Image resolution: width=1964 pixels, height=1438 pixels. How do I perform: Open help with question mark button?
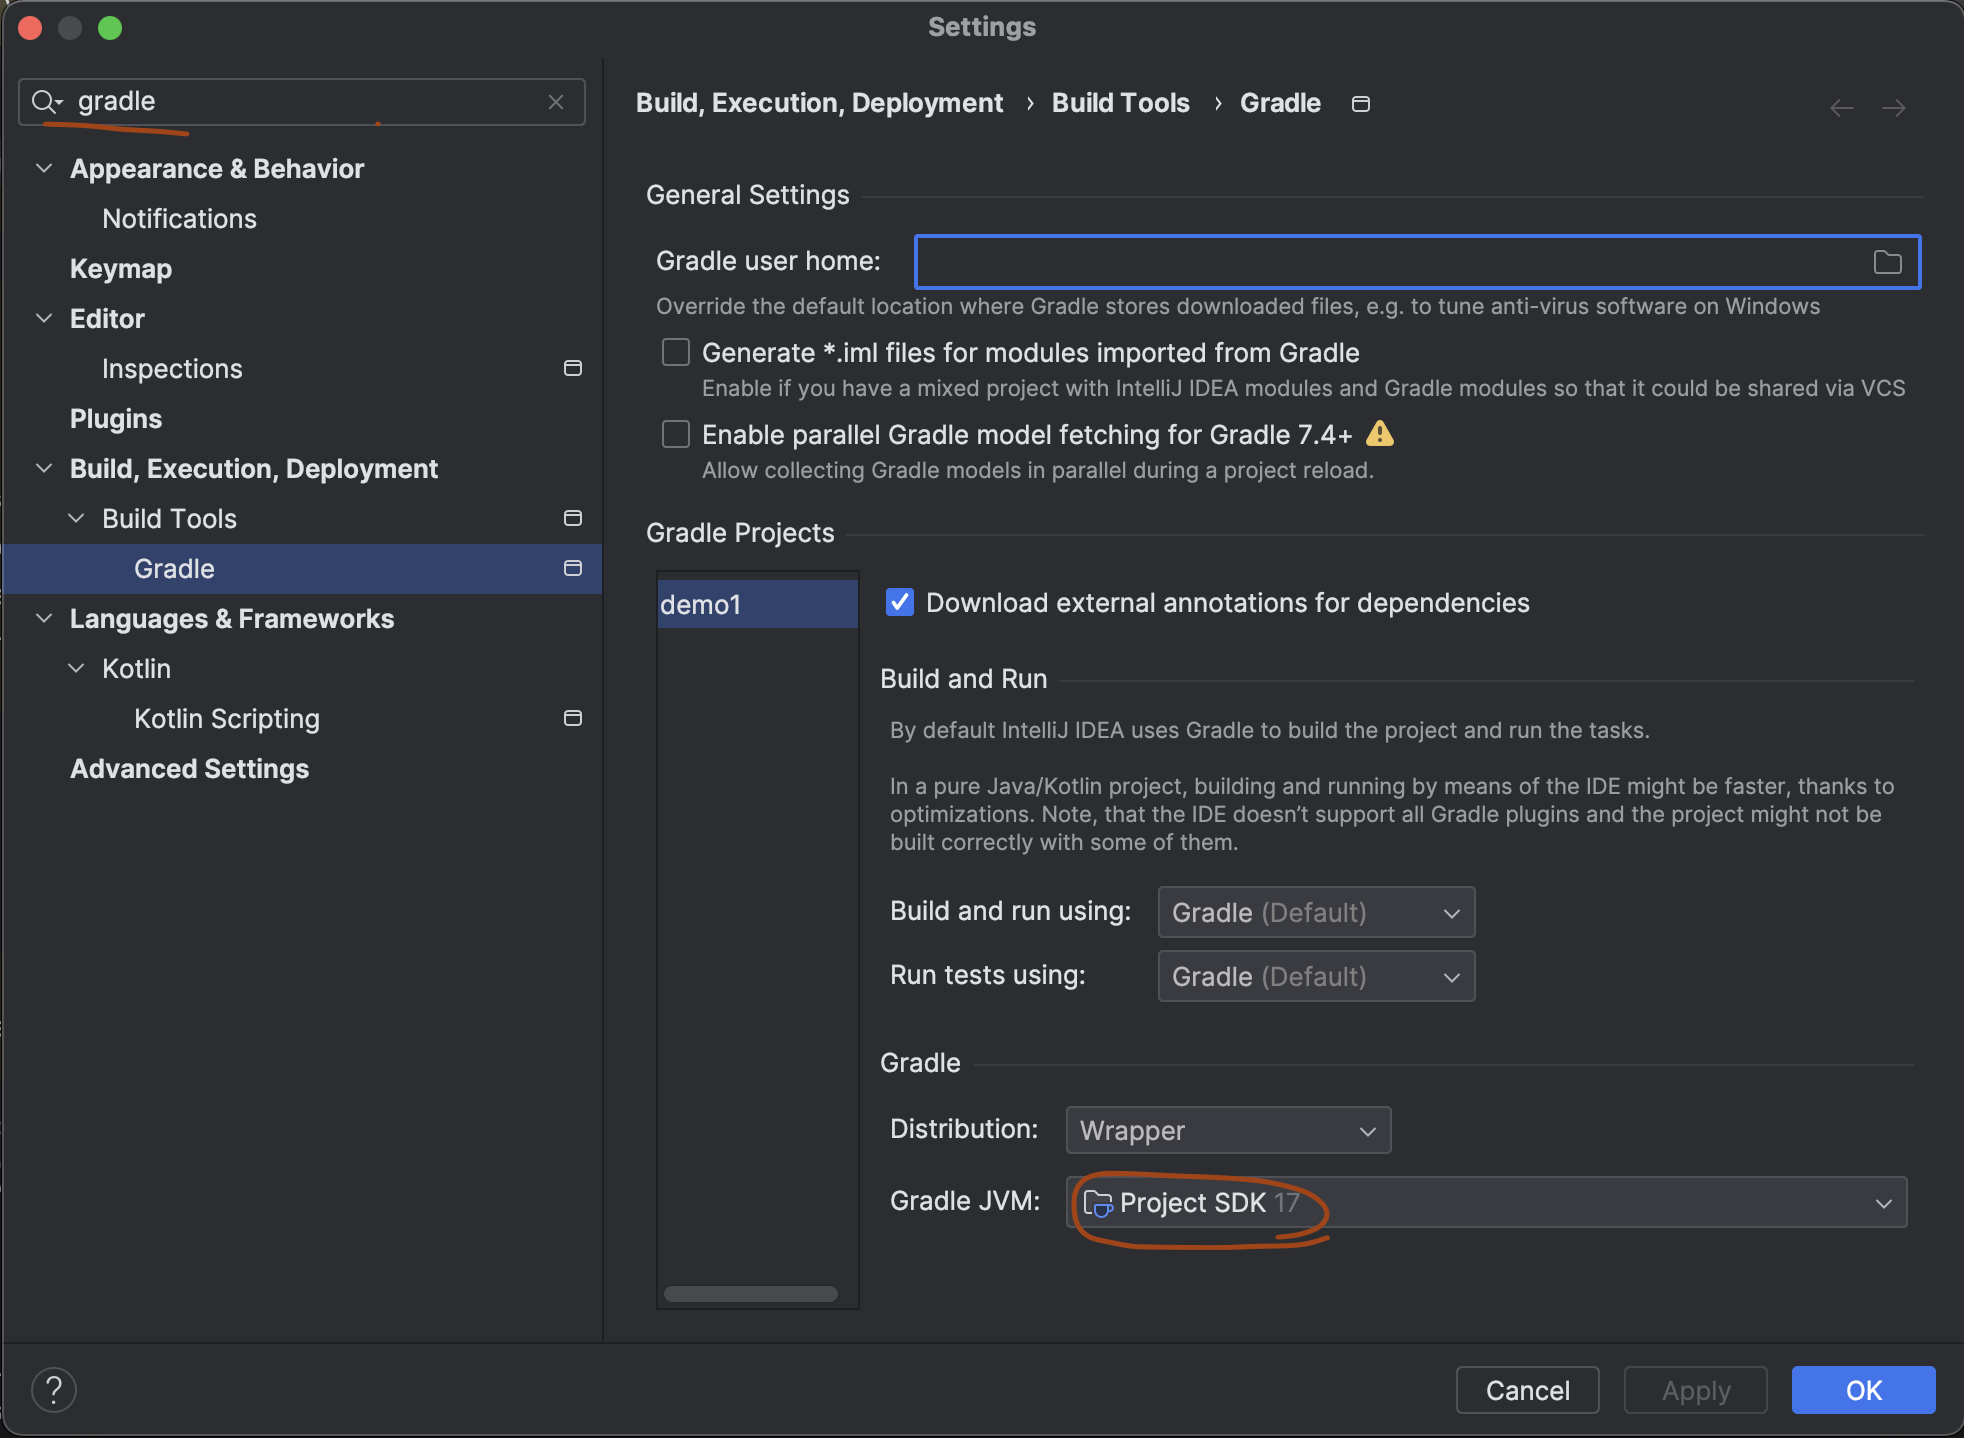click(54, 1390)
